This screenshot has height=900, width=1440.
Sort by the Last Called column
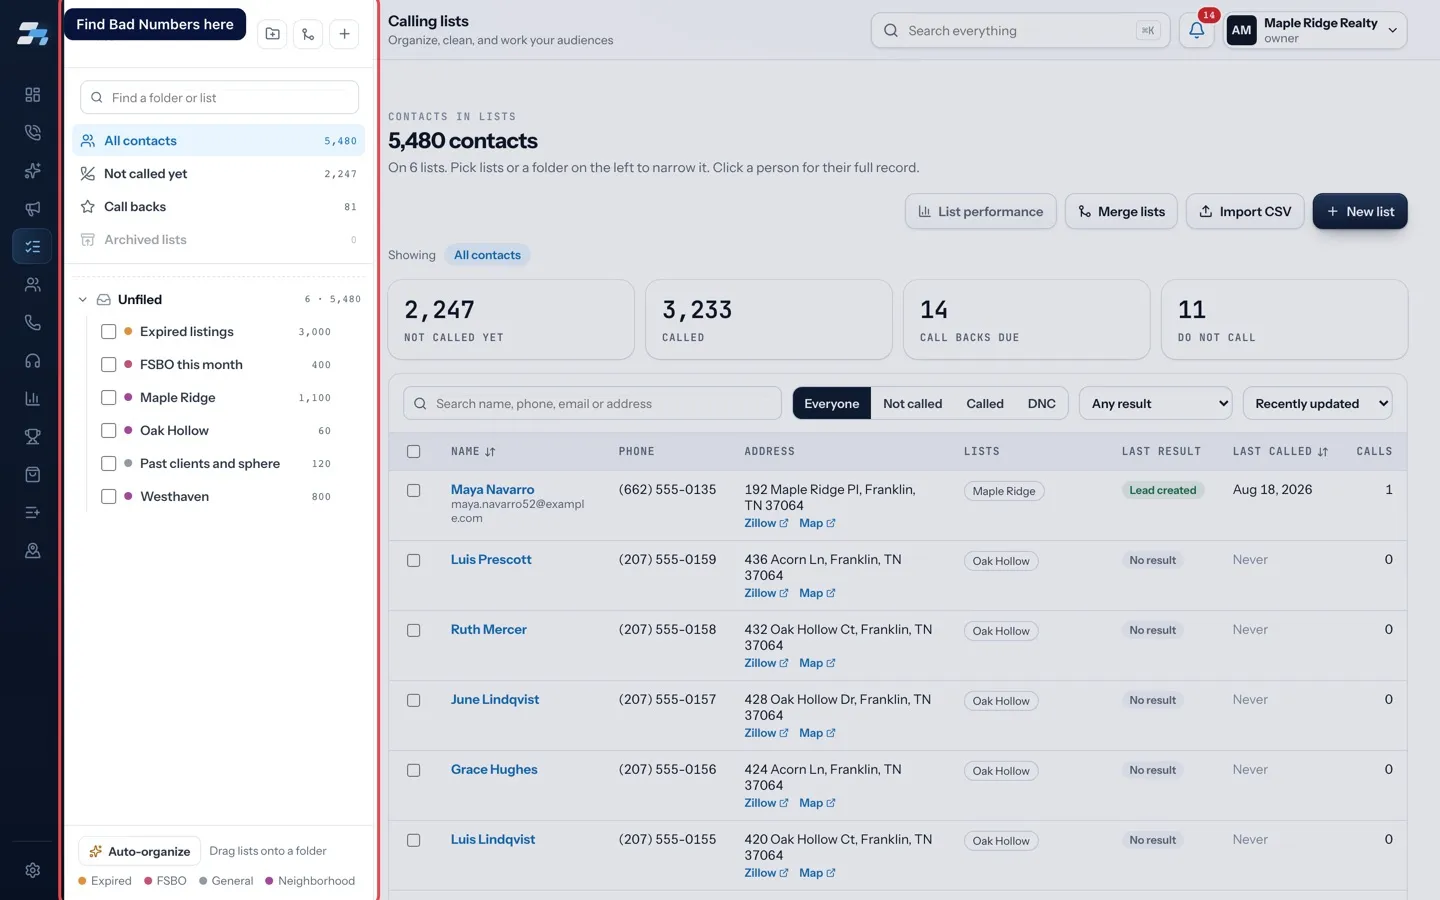click(1281, 452)
